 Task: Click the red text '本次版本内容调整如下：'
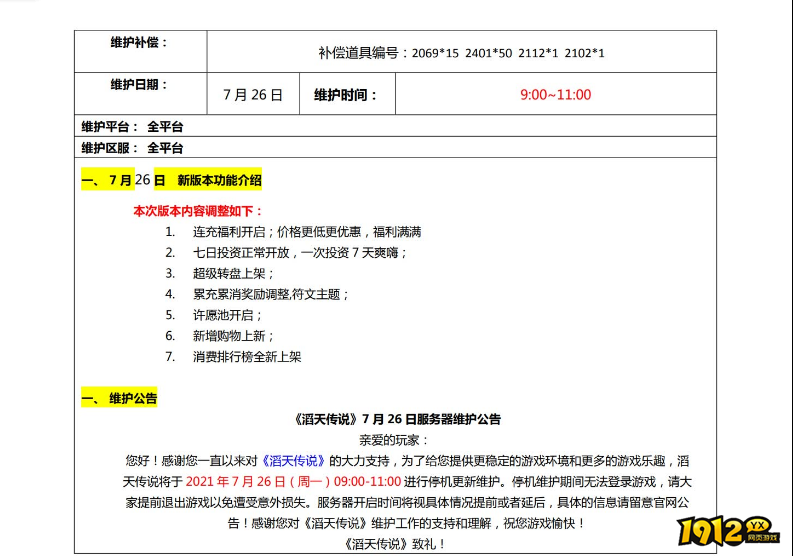click(198, 211)
